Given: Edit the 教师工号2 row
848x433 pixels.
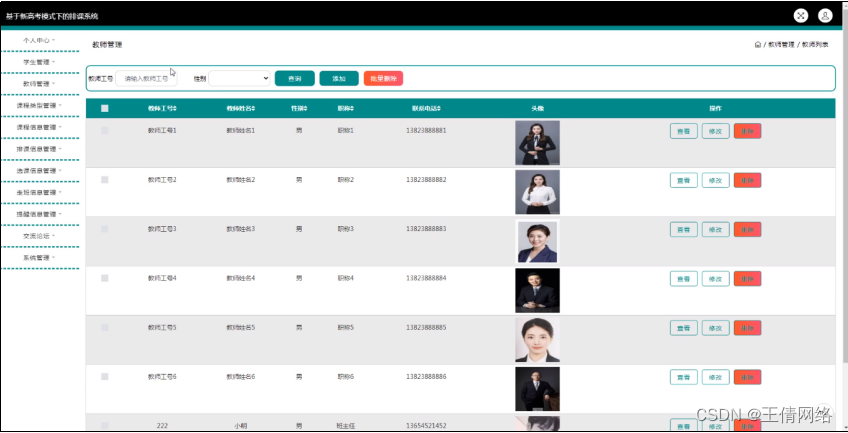Looking at the screenshot, I should [x=716, y=180].
